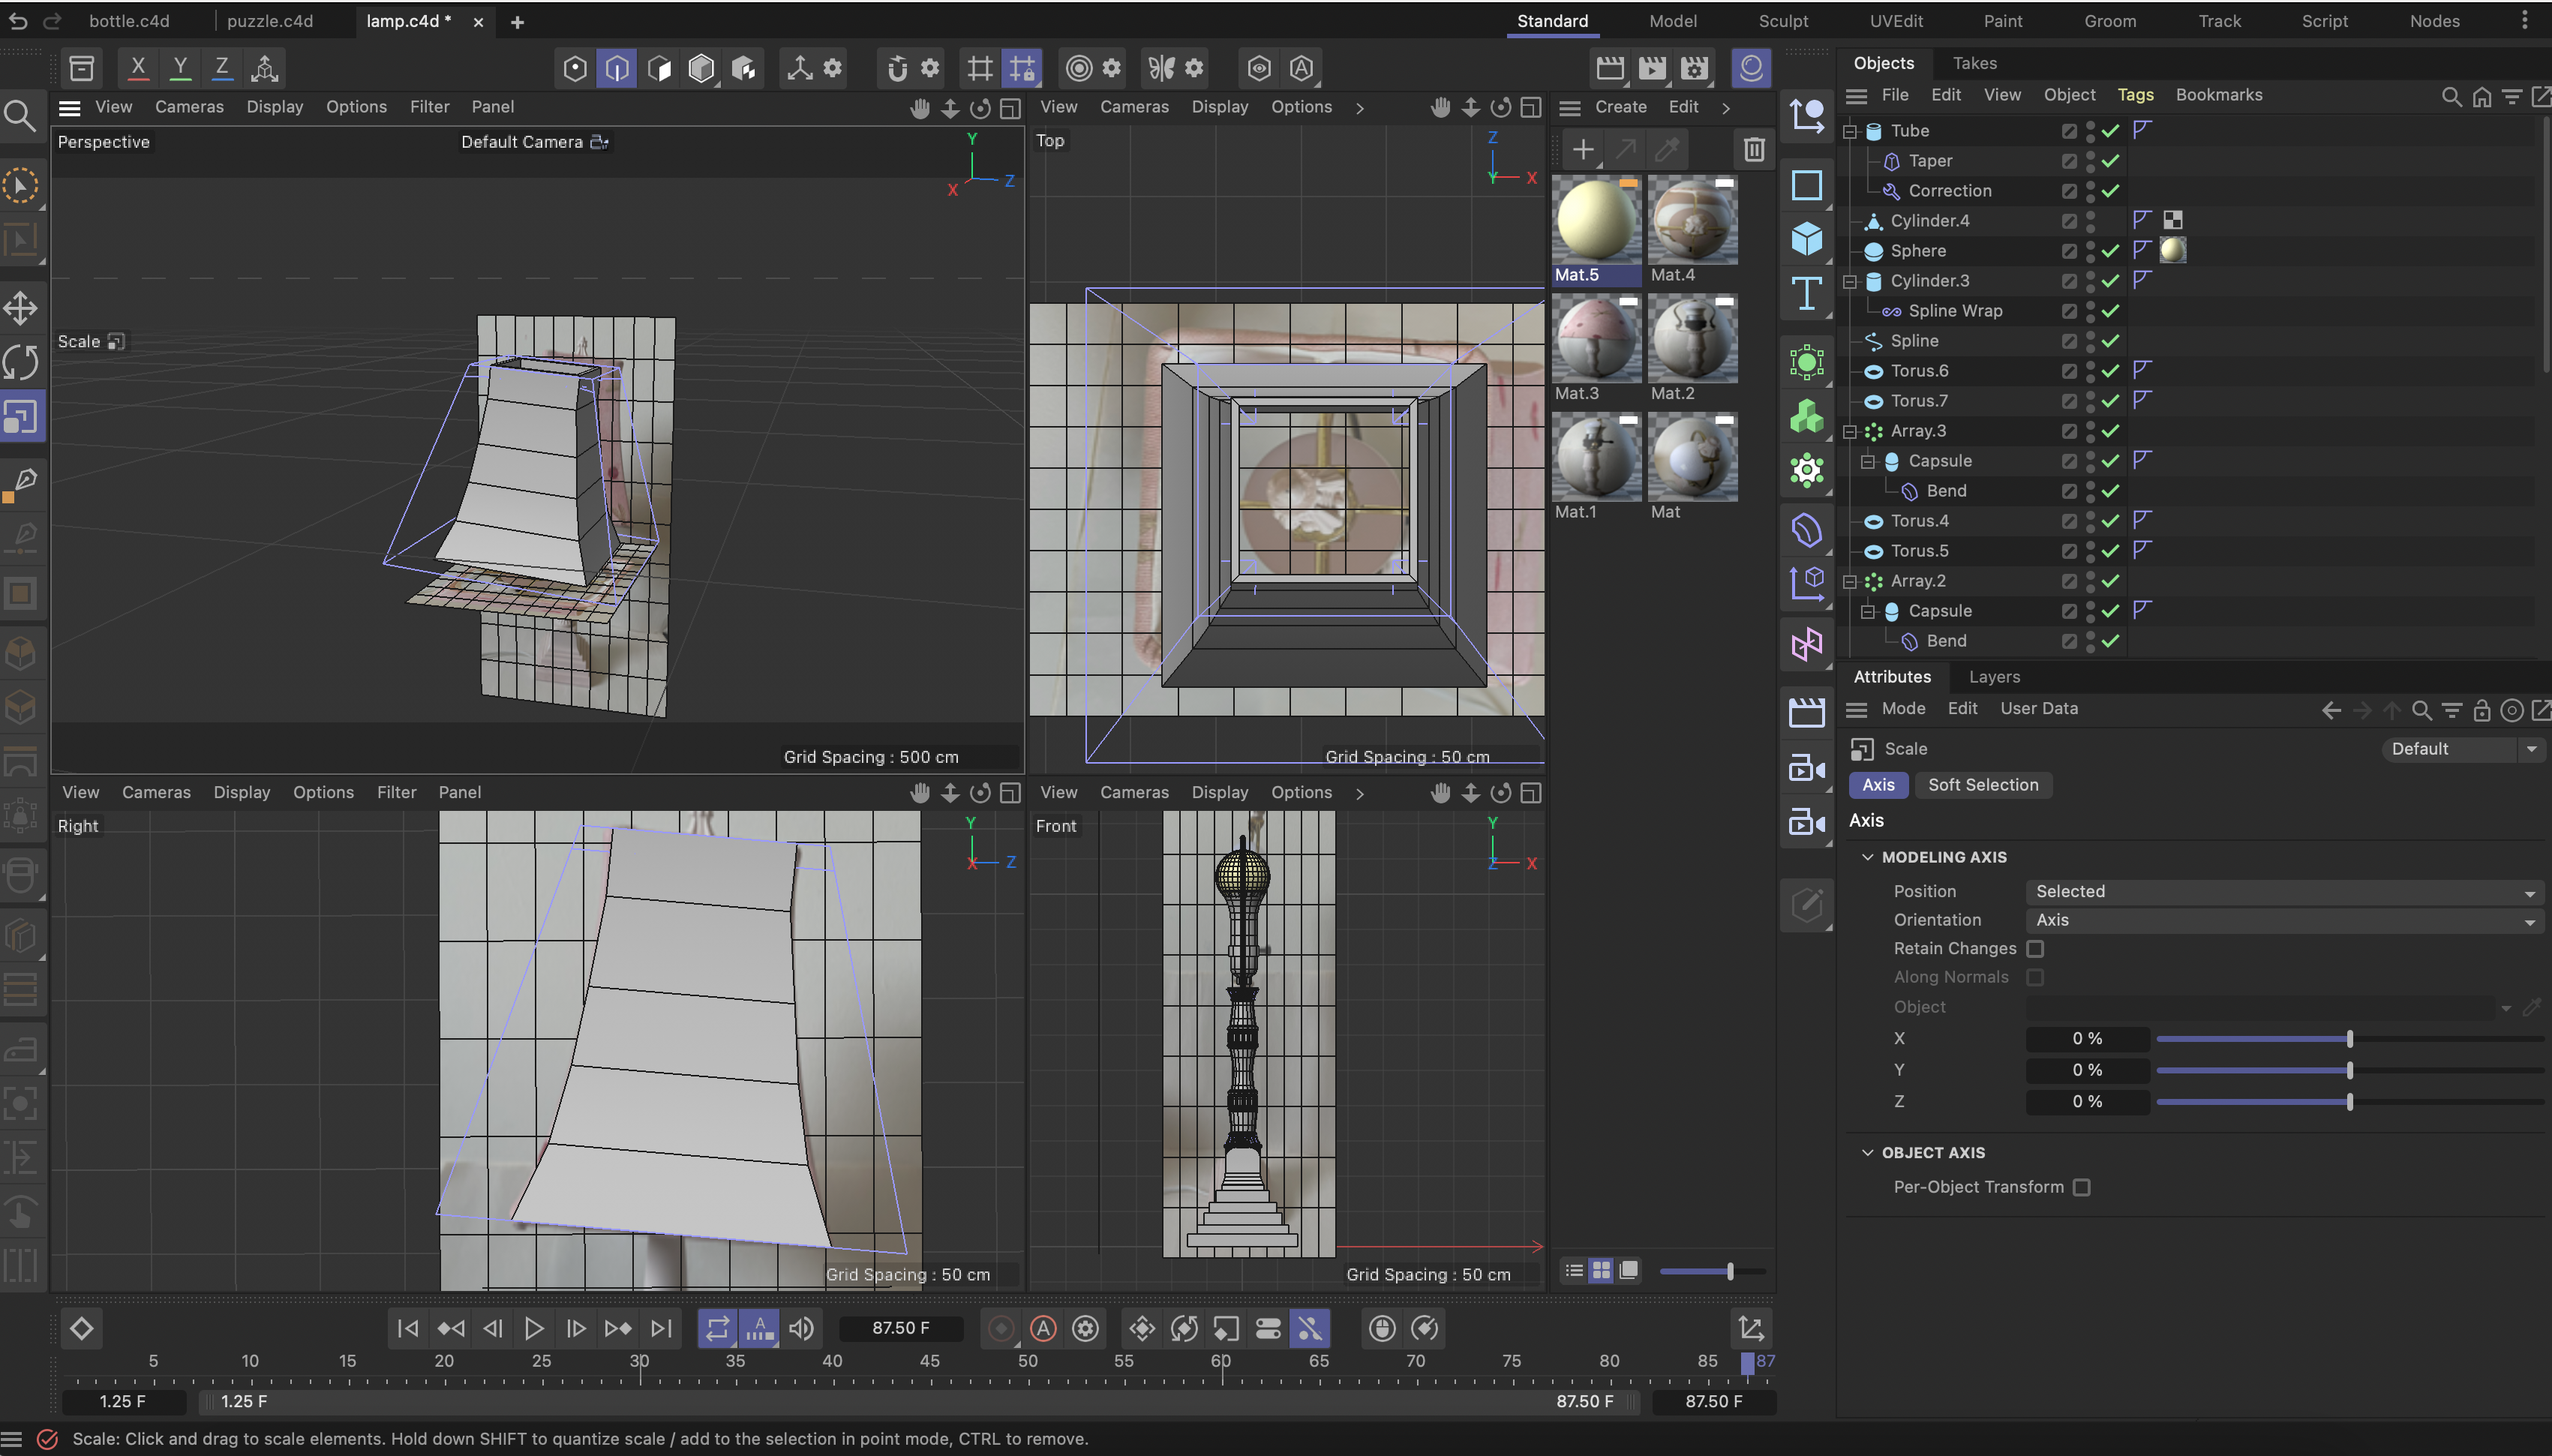
Task: Toggle X axis lock icon
Action: point(138,68)
